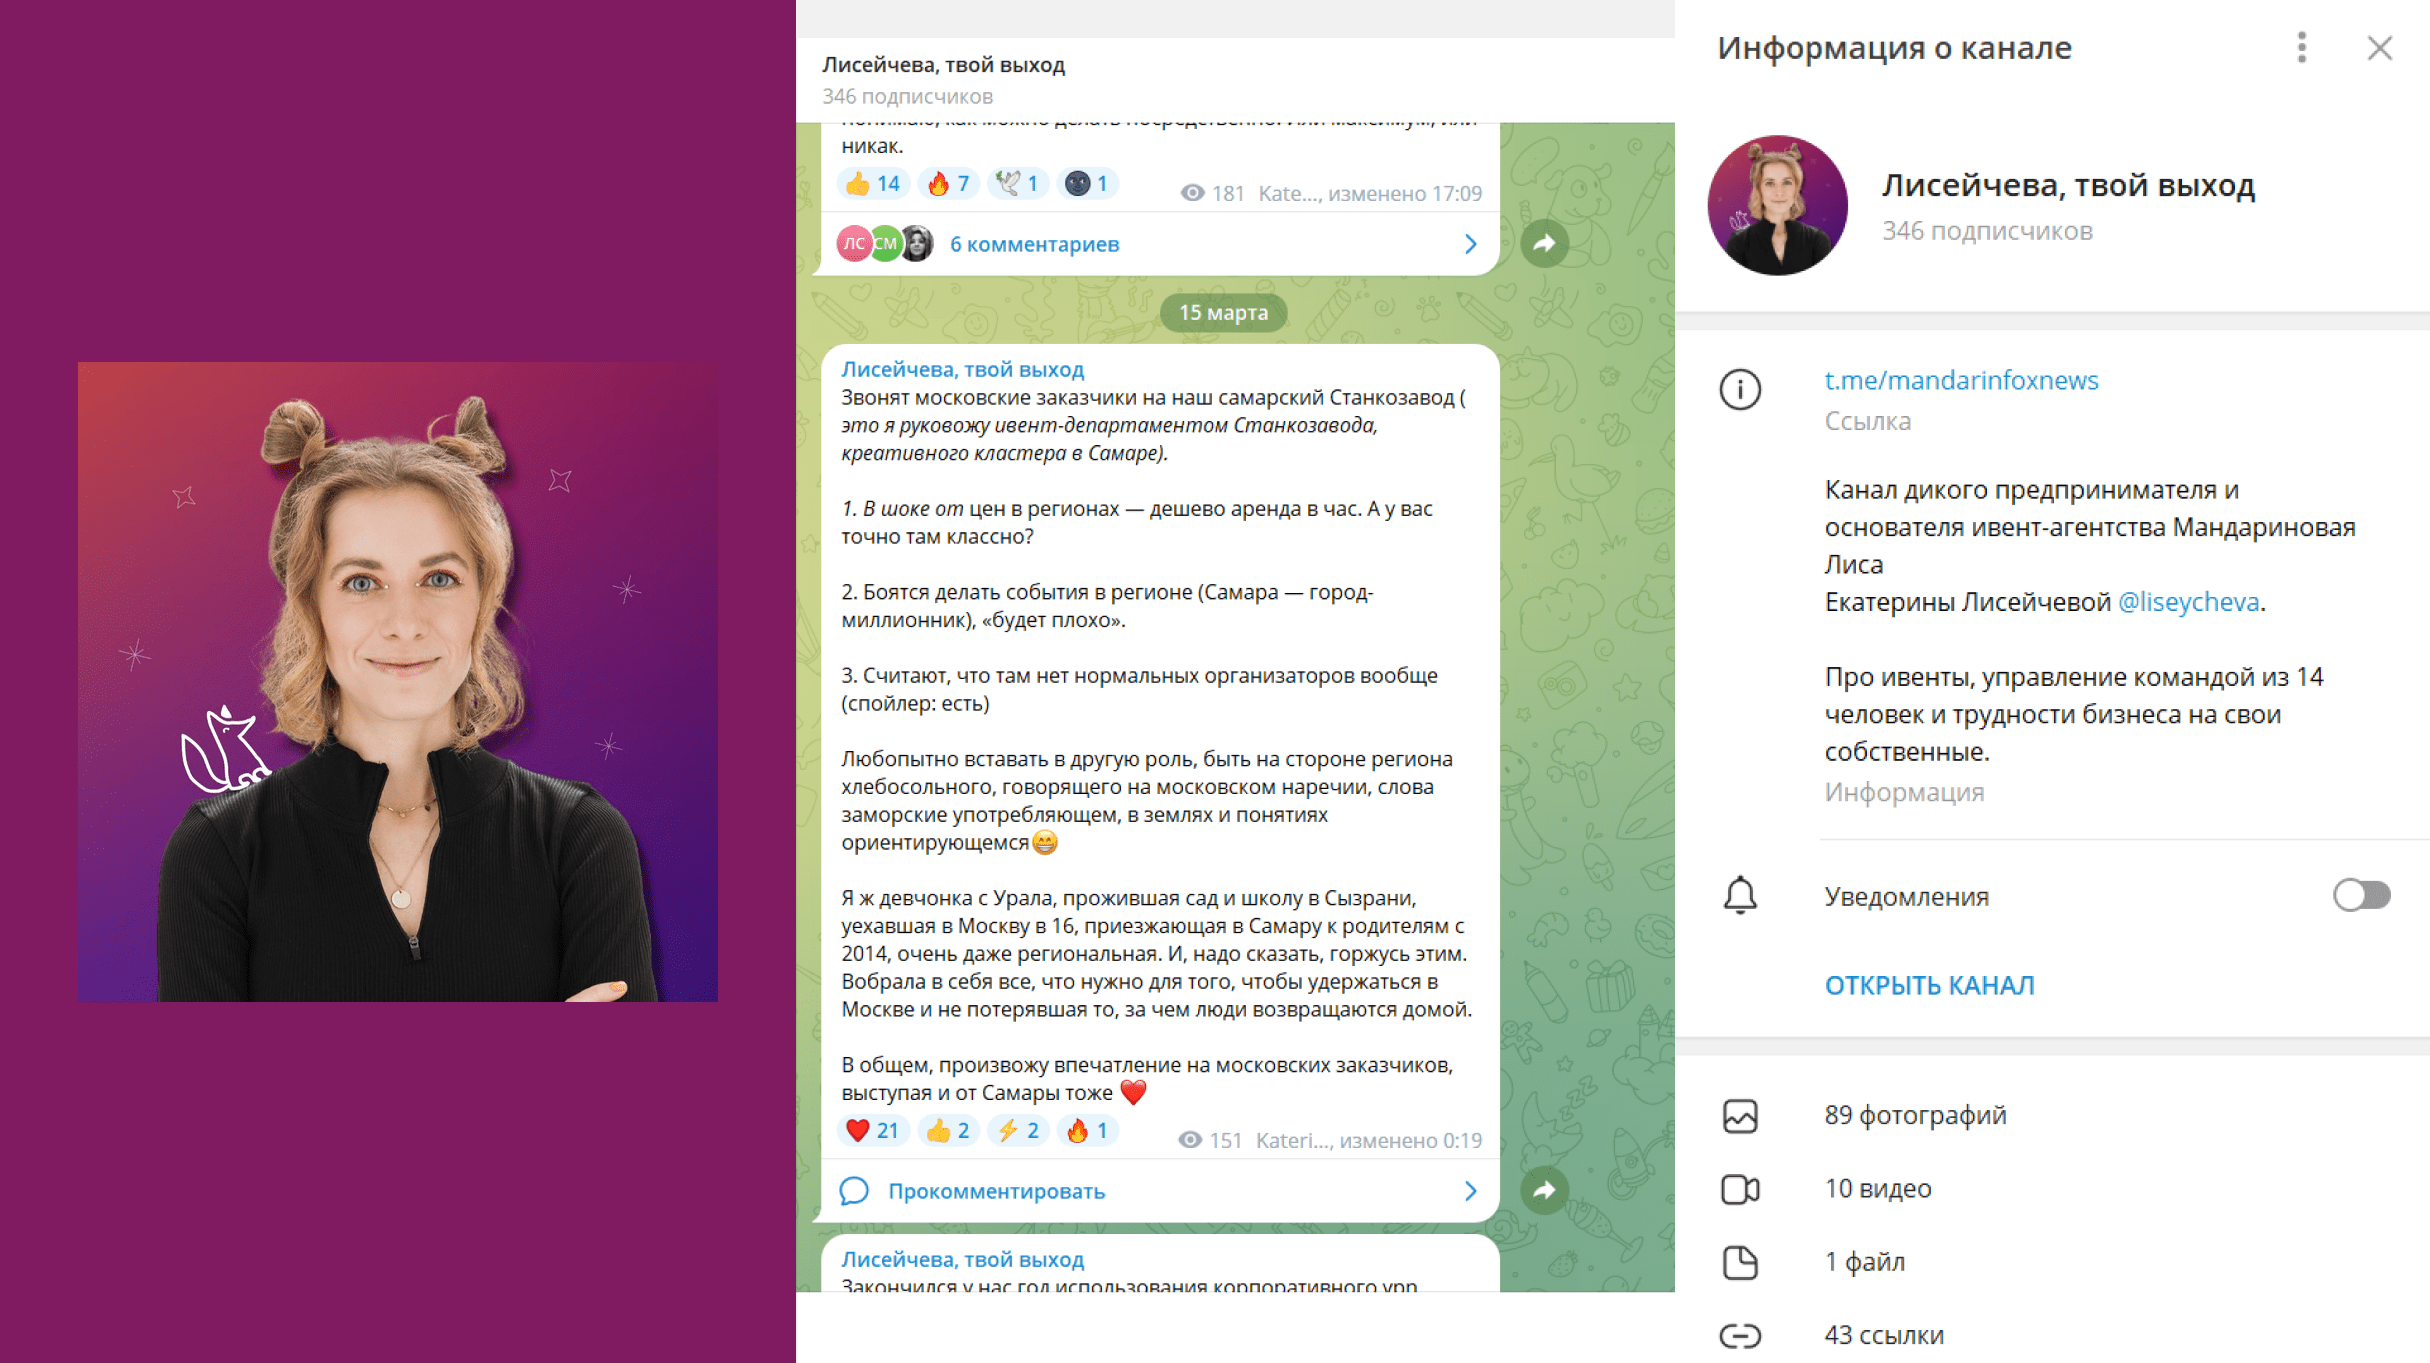
Task: Toggle the fire reaction with 7 votes
Action: coord(947,183)
